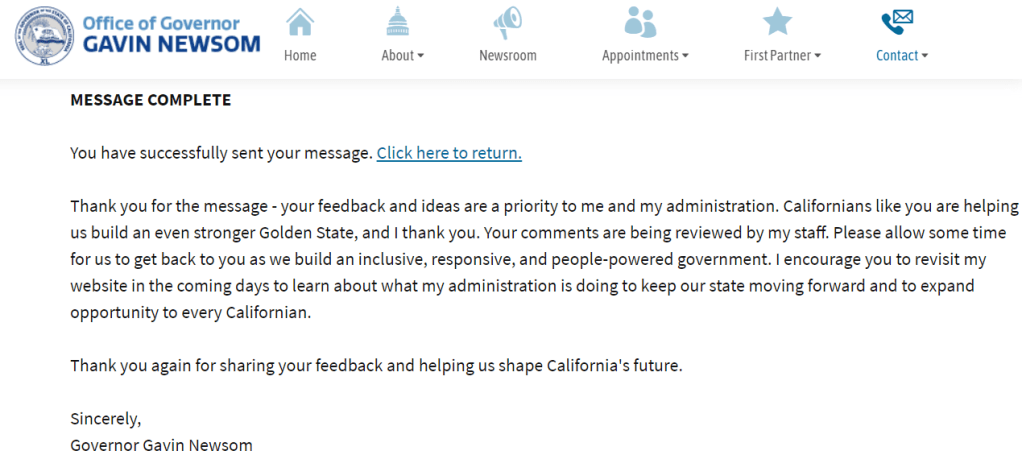Click the megaphone Newsroom icon

507,22
